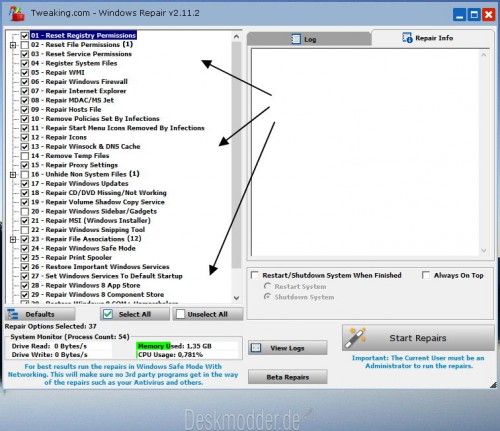Open the Beta Repairs button

click(288, 377)
